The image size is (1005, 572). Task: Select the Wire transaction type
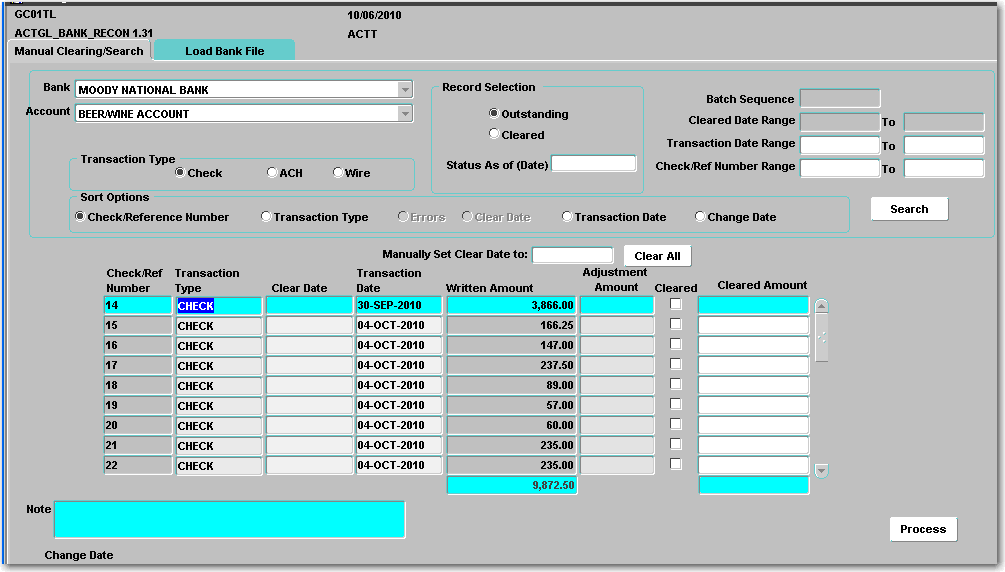[338, 173]
